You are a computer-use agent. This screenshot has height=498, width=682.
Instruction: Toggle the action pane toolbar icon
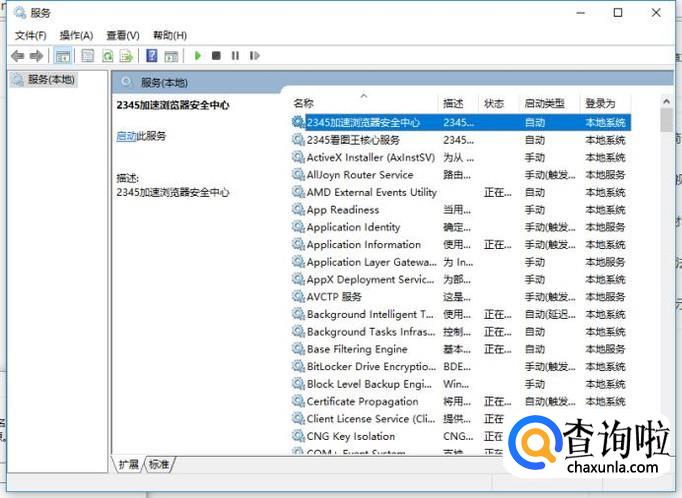[x=171, y=56]
